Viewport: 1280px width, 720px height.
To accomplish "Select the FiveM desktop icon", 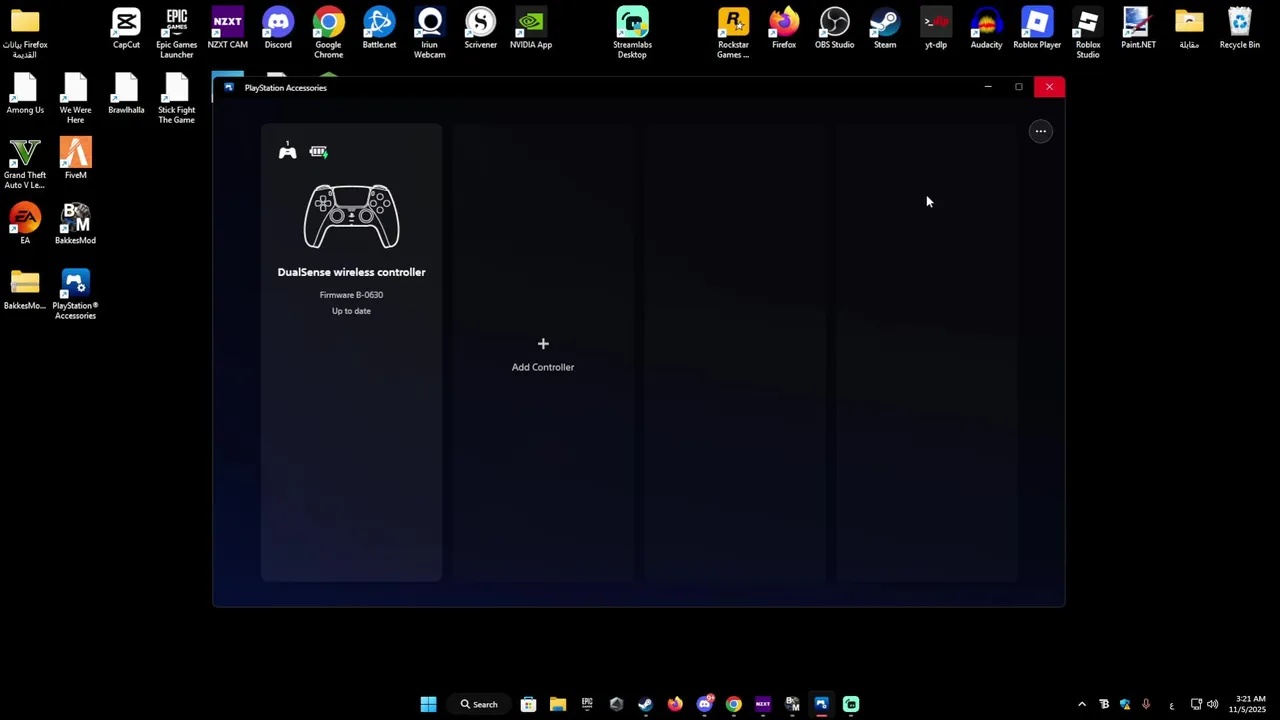I will [x=75, y=159].
